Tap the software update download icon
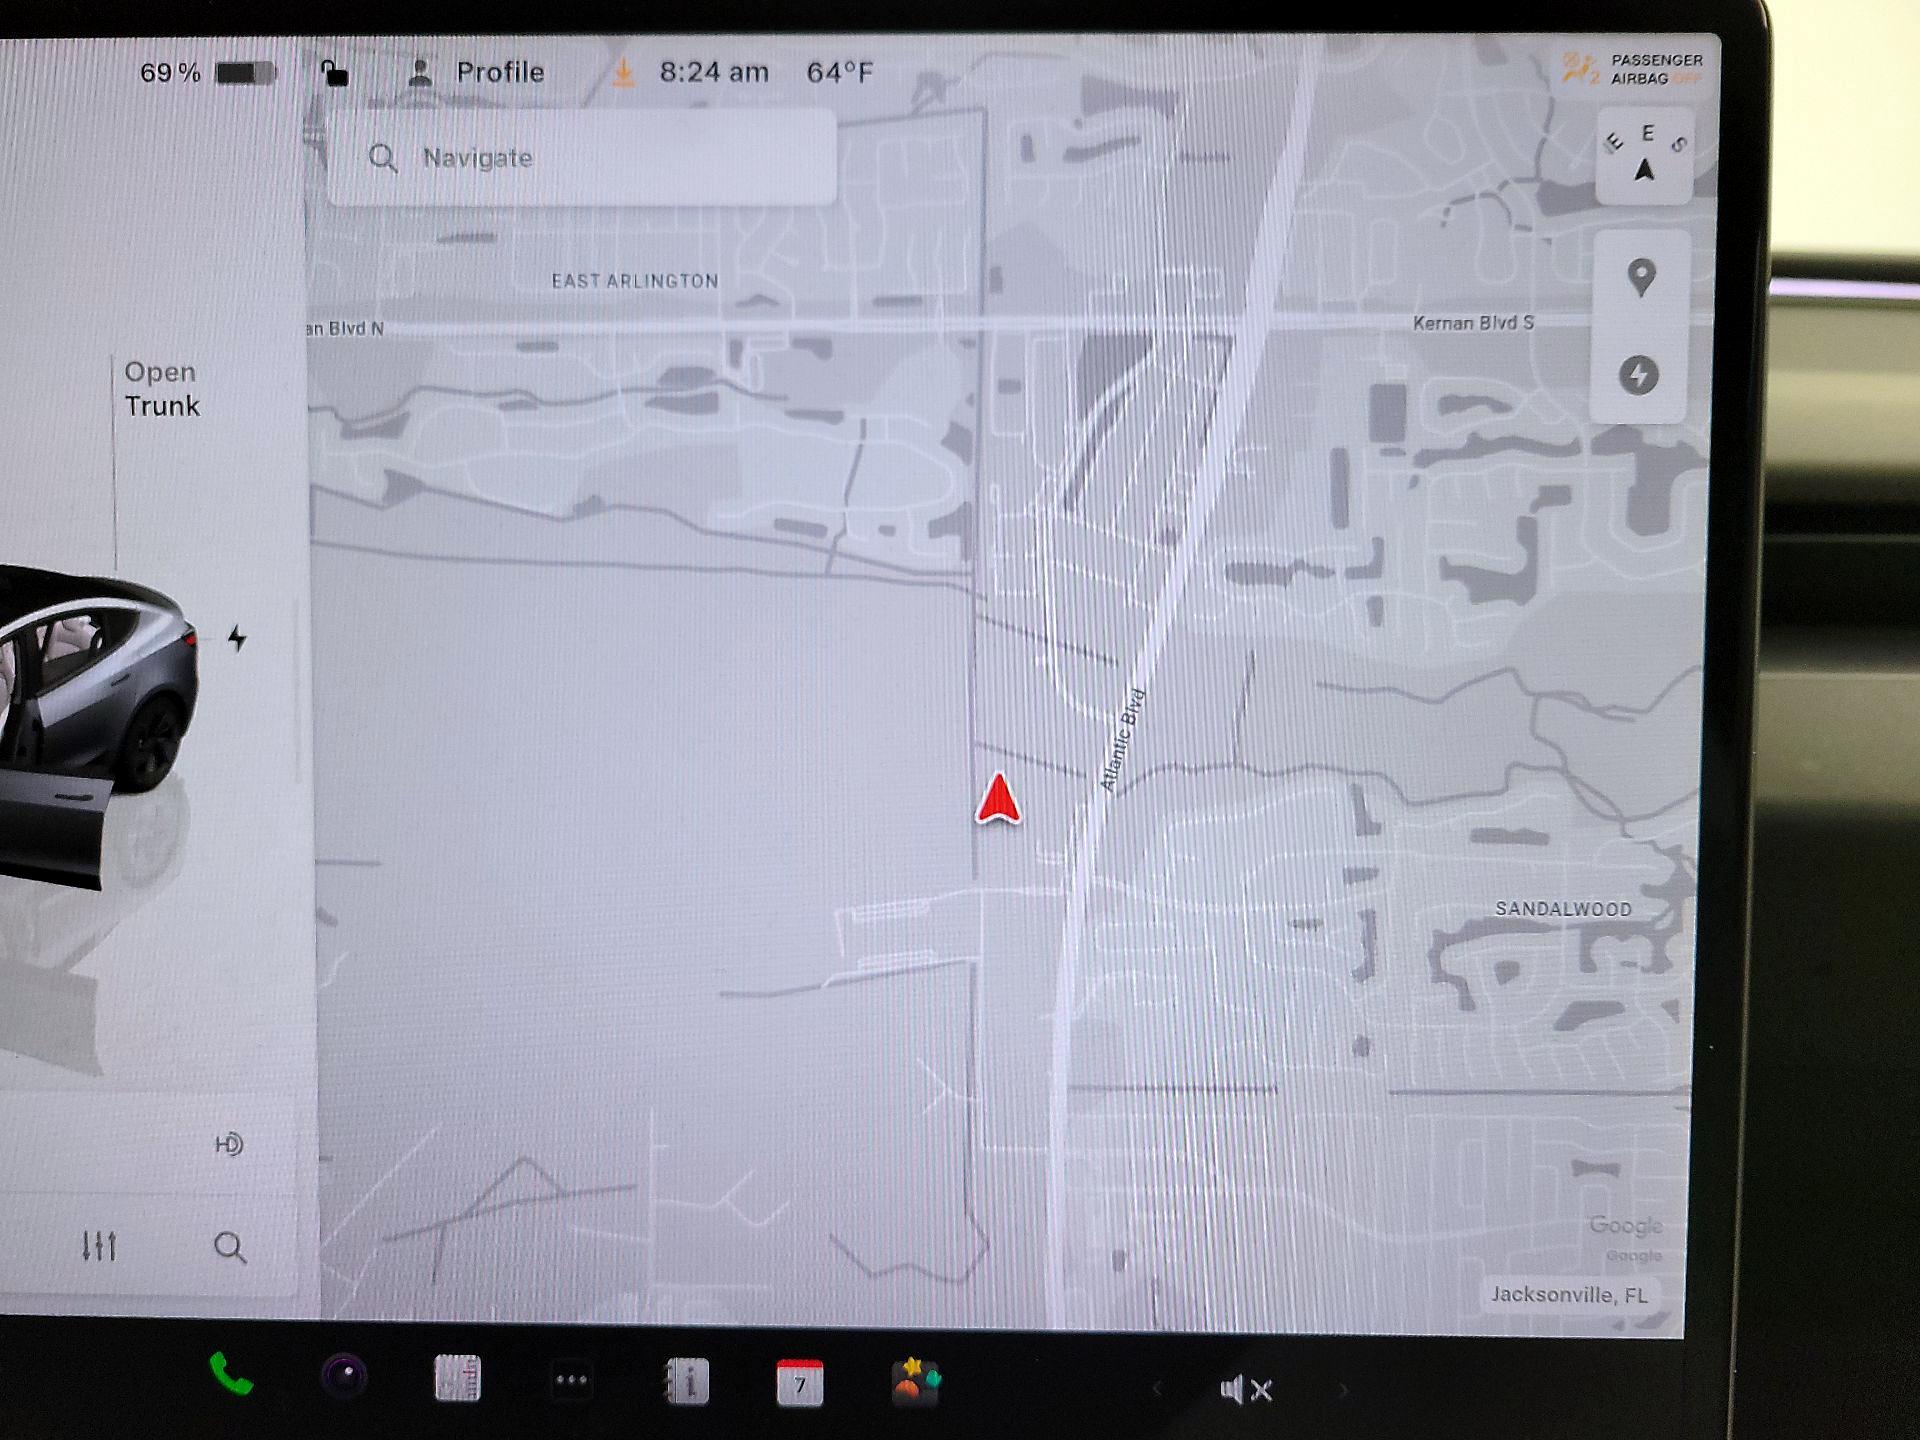 coord(623,72)
